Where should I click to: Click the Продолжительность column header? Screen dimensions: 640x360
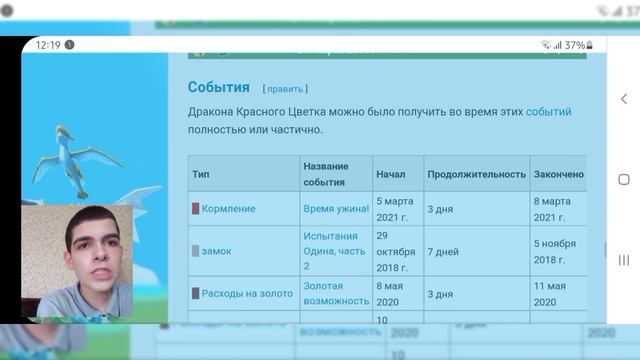[476, 174]
